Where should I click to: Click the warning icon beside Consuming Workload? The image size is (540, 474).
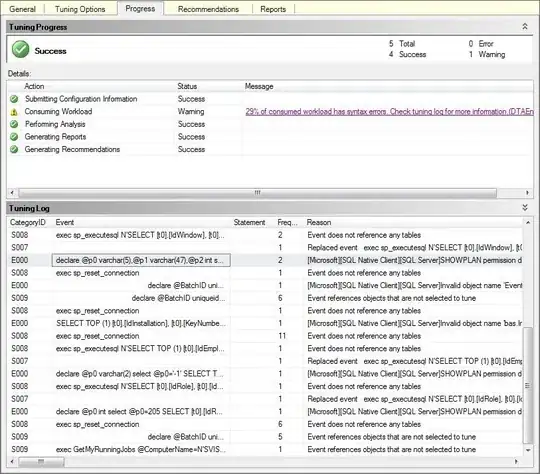14,112
